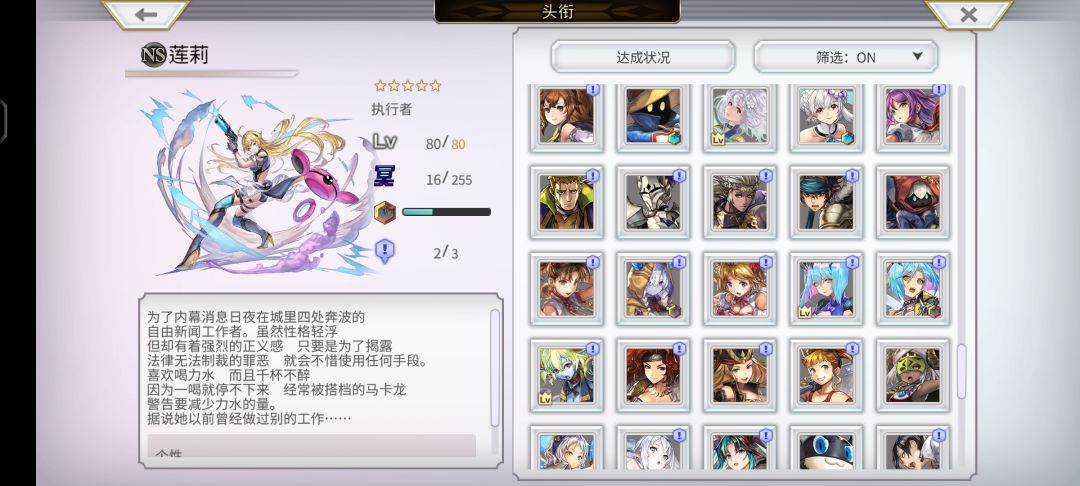
Task: Select the purple-haired girl portrait
Action: click(x=913, y=116)
